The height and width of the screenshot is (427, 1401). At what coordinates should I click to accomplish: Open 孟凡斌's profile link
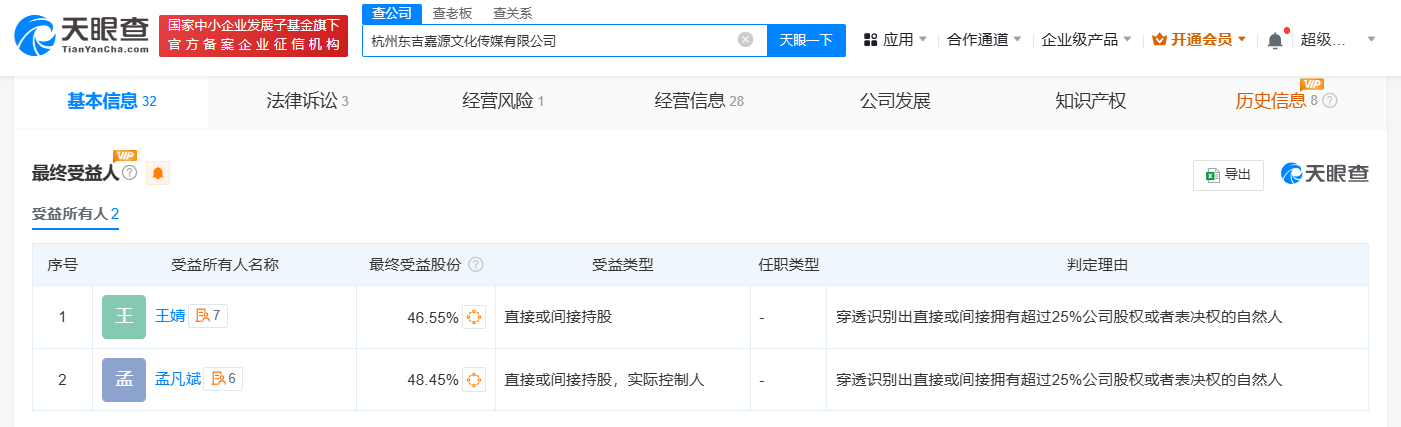[179, 379]
